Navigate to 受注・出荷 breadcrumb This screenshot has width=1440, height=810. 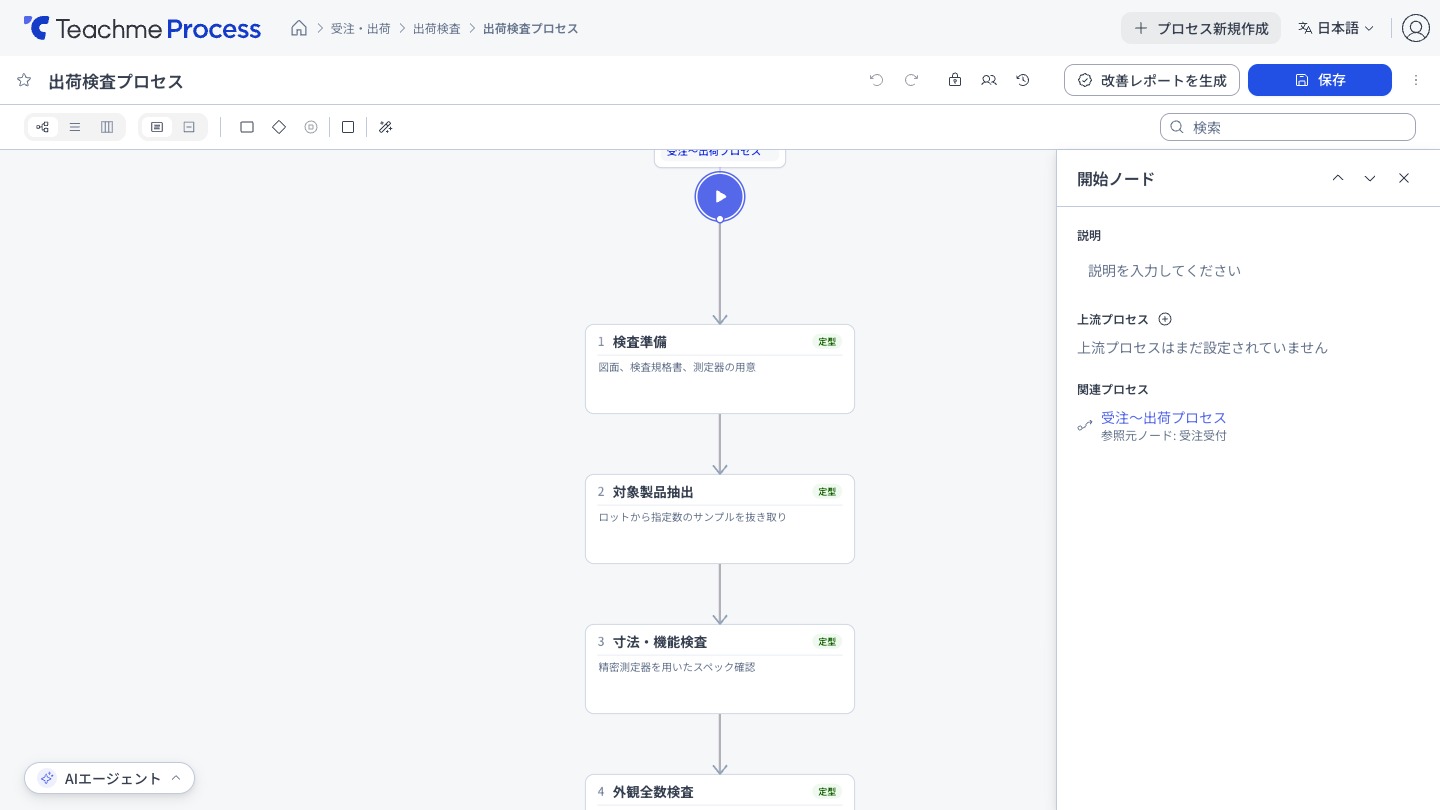pyautogui.click(x=361, y=28)
